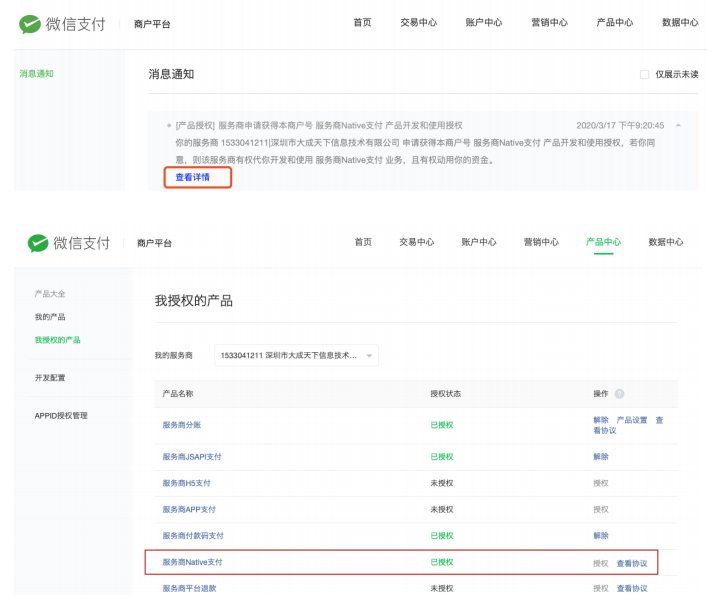This screenshot has height=607, width=724.
Task: Open the help question mark beside 操作
Action: click(619, 394)
